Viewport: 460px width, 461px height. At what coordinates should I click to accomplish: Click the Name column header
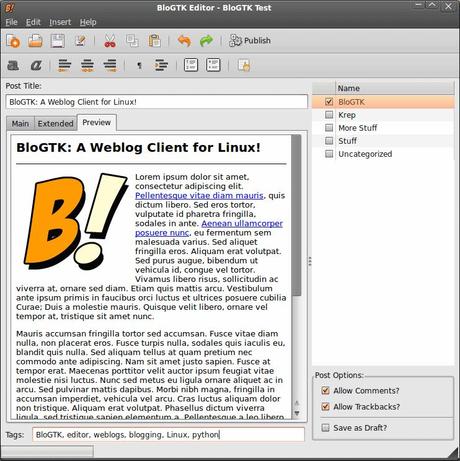coord(395,88)
